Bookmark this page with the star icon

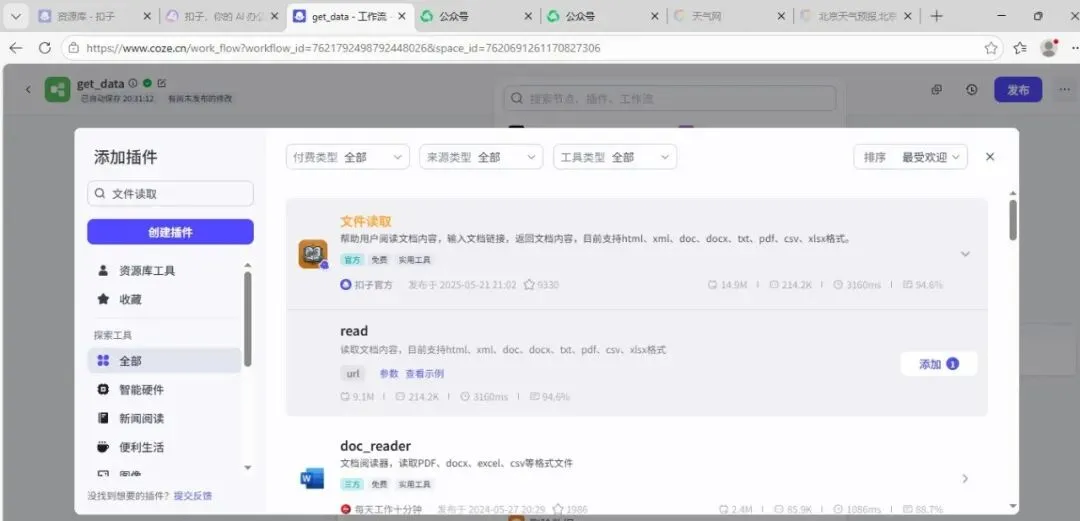990,48
